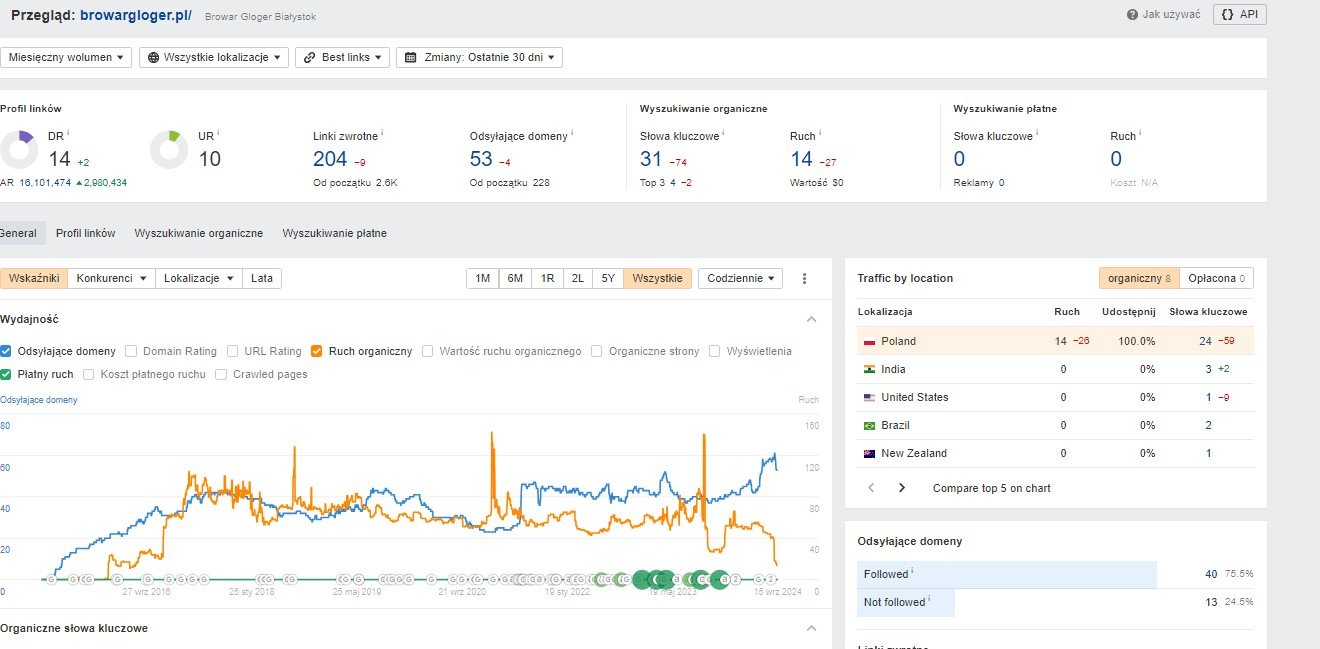Image resolution: width=1320 pixels, height=649 pixels.
Task: Set chart range to 1R
Action: tap(547, 279)
